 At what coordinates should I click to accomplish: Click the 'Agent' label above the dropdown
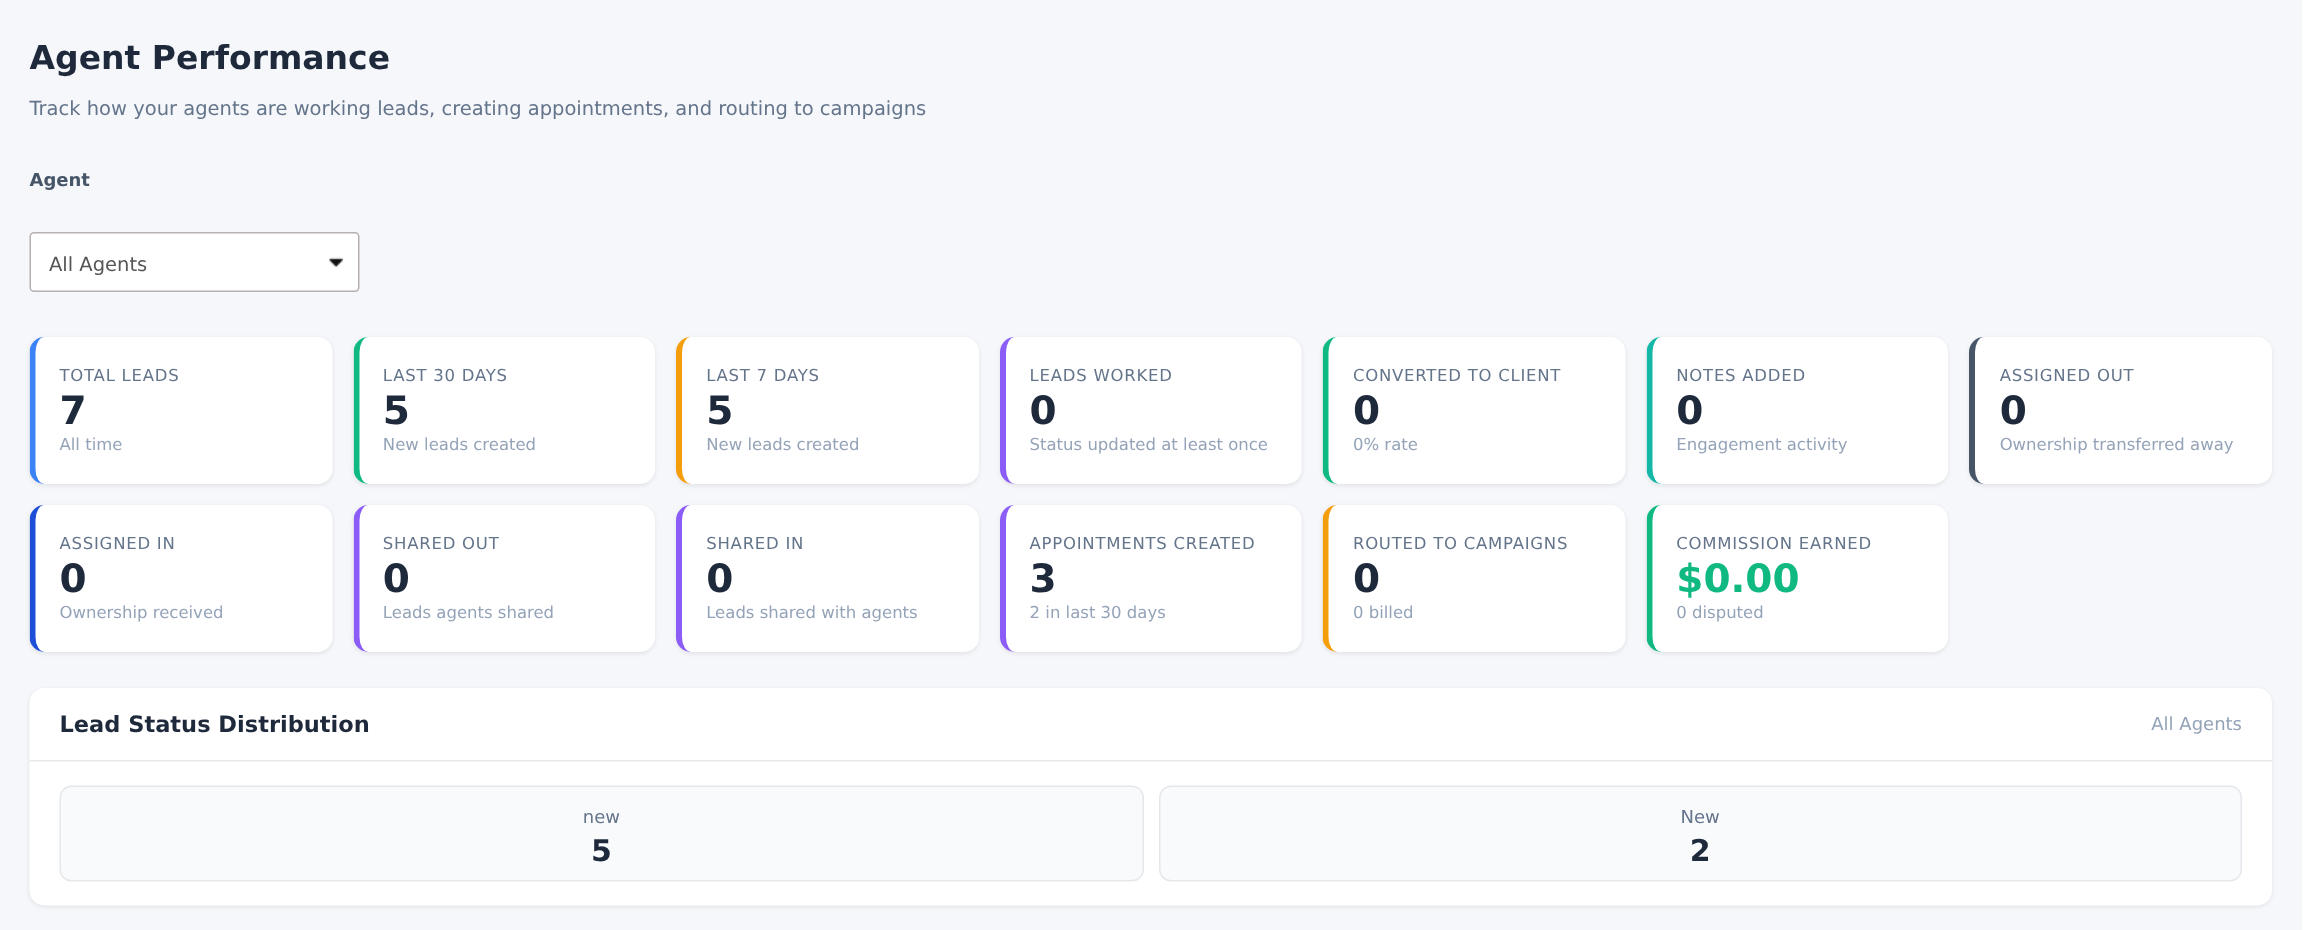[59, 180]
